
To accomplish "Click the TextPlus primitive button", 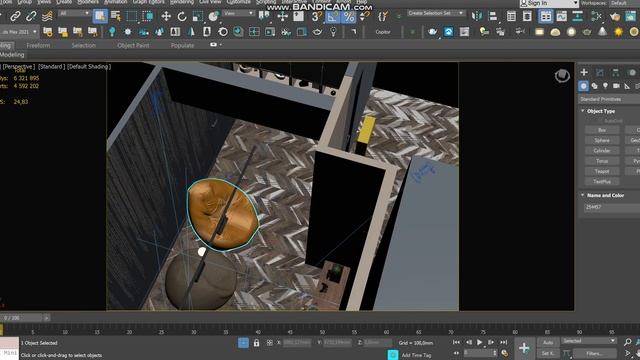I will point(602,182).
